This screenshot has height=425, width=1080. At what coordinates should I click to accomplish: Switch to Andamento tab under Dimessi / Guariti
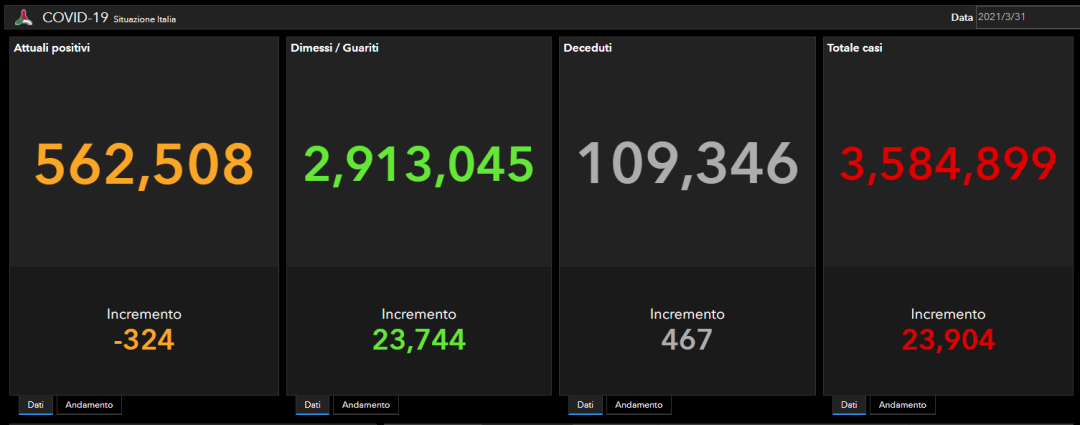point(366,405)
